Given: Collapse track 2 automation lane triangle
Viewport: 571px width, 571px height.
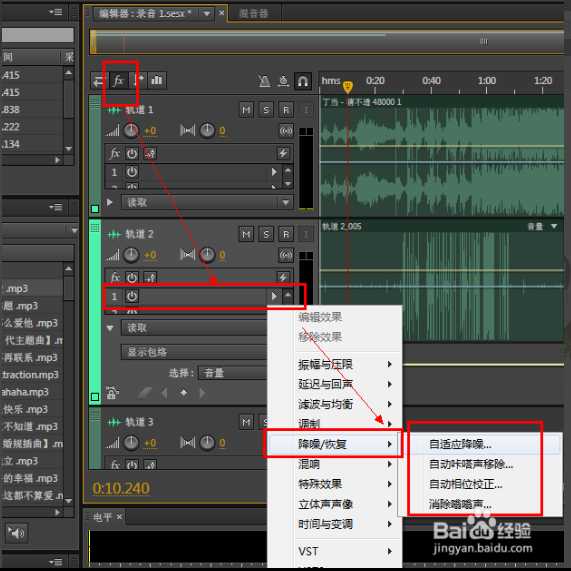Looking at the screenshot, I should click(110, 328).
